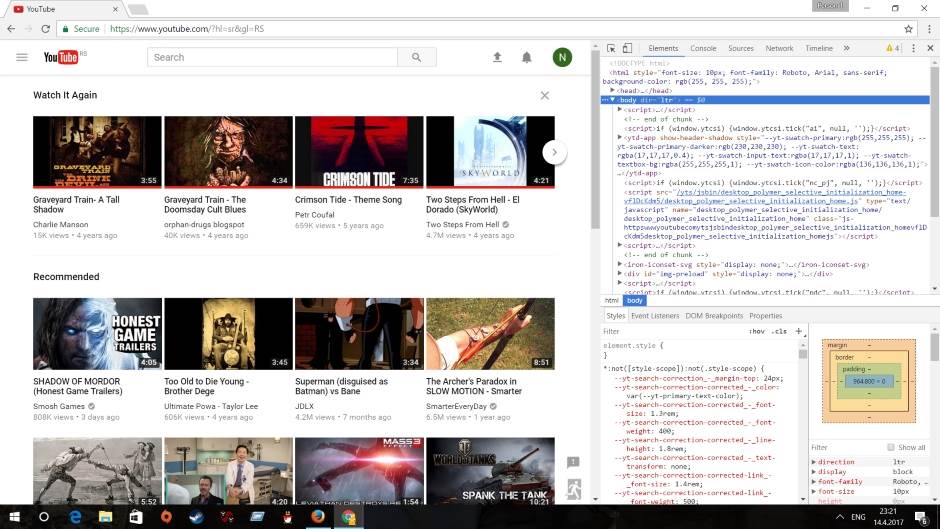Click the Chrome address bar URL

[x=186, y=29]
